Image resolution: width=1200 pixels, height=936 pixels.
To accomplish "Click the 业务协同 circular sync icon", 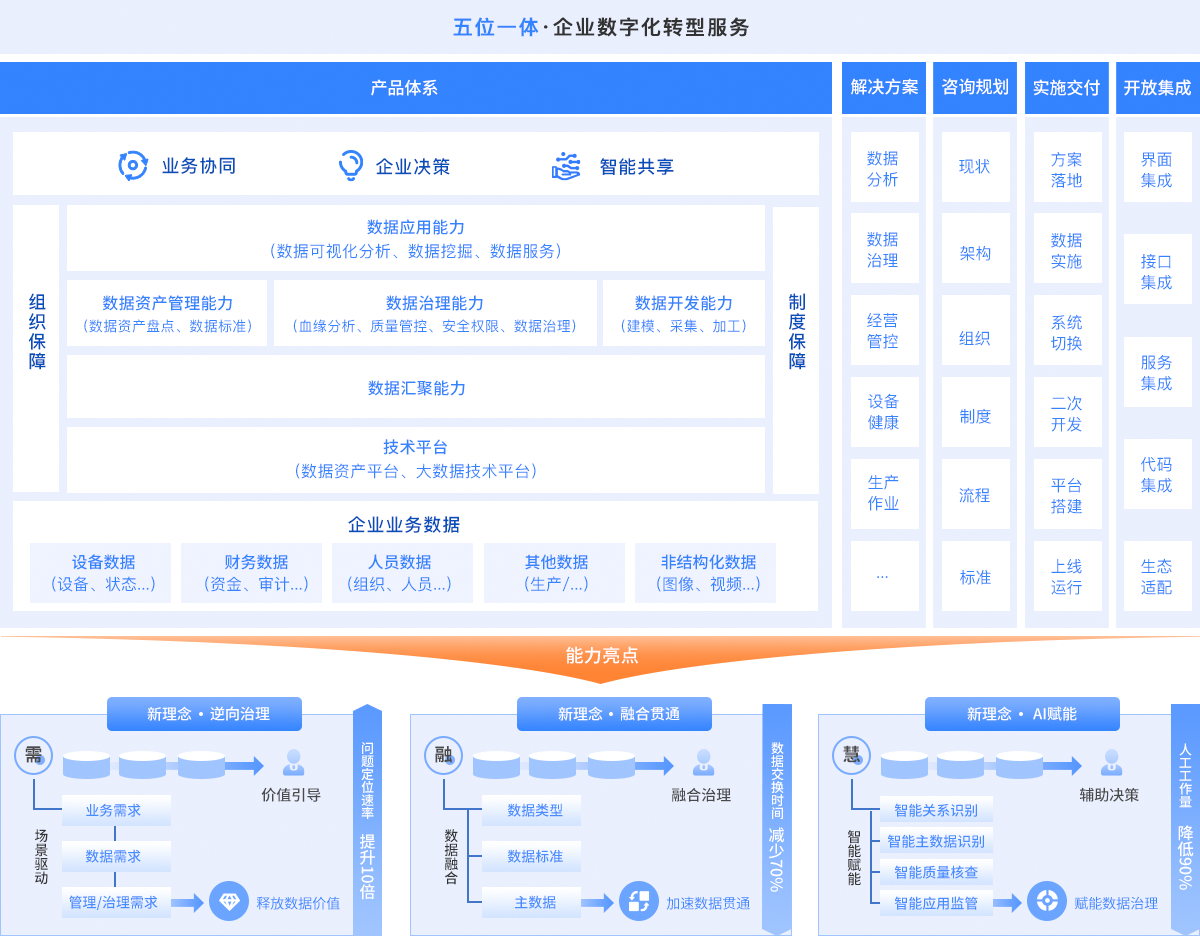I will [x=133, y=166].
